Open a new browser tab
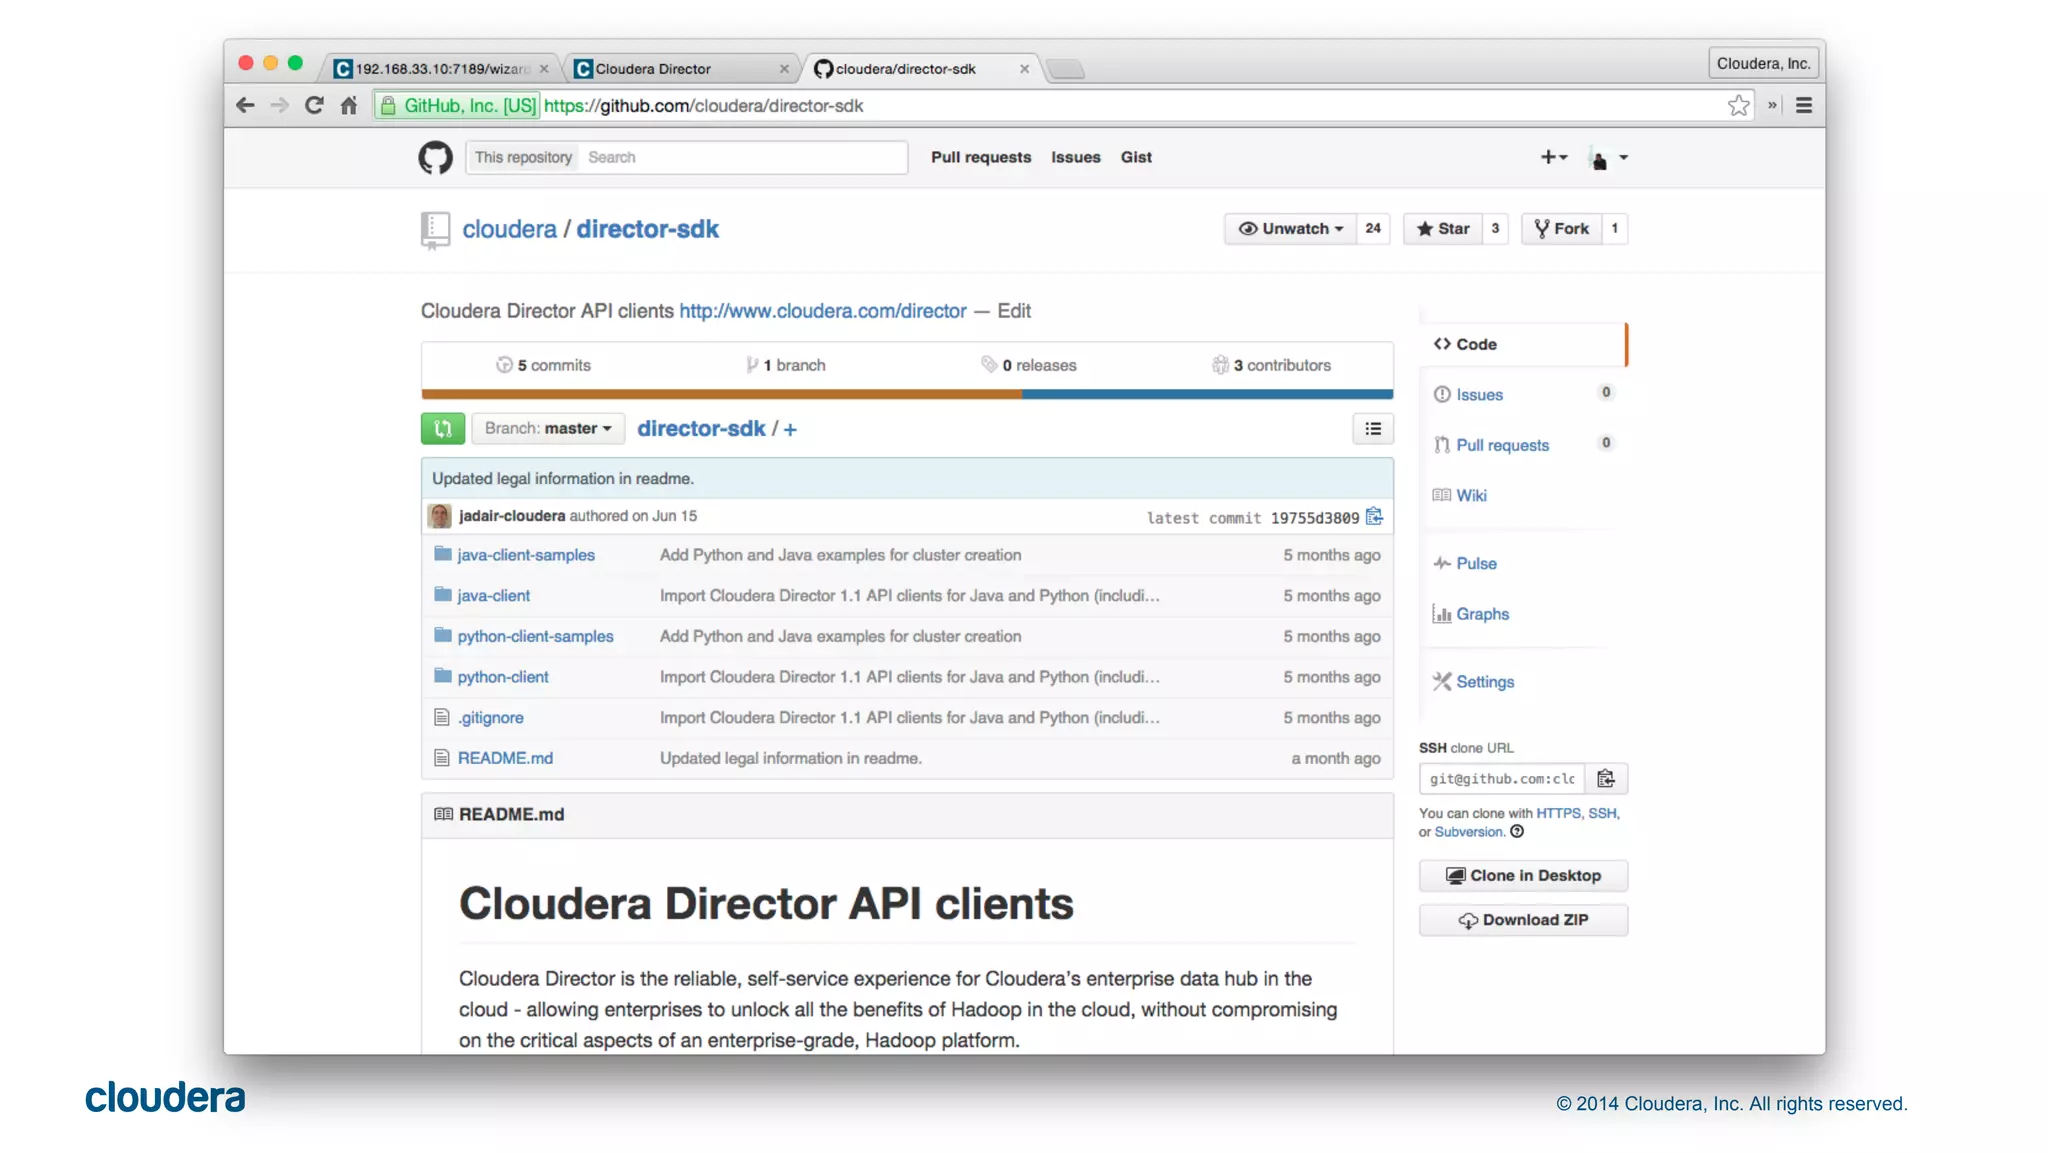Viewport: 2048px width, 1153px height. [x=1066, y=69]
